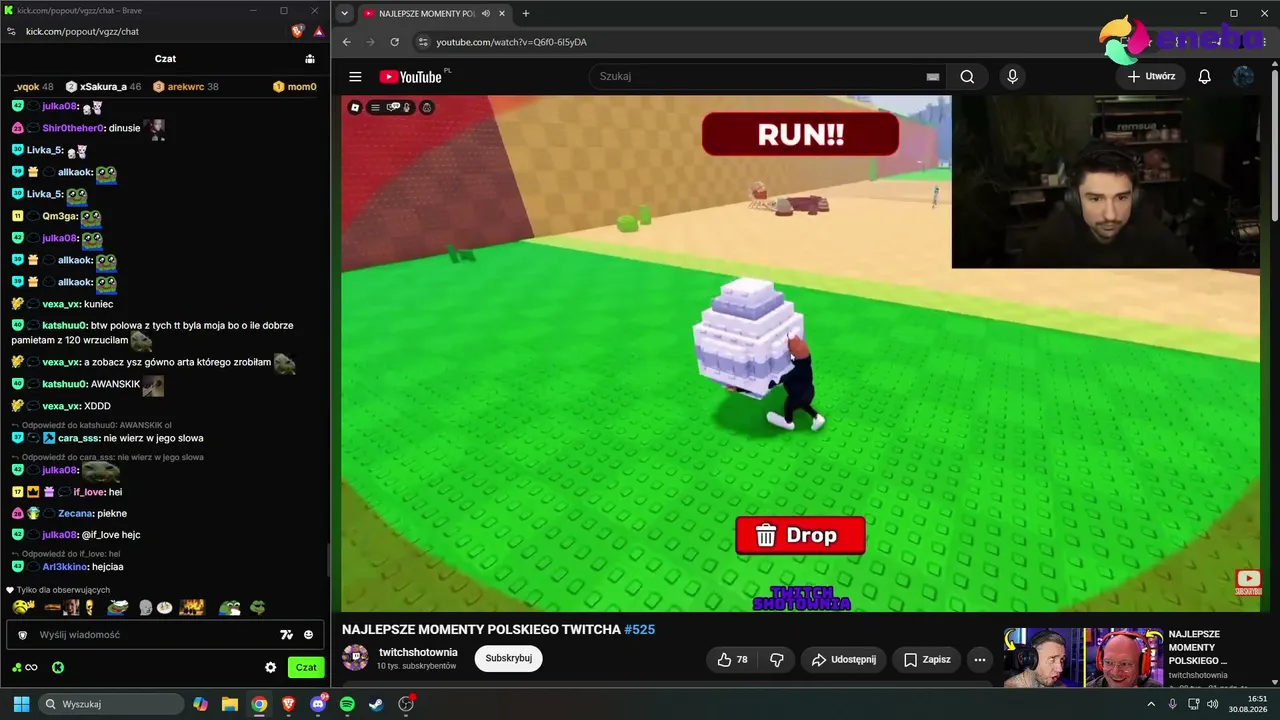This screenshot has height=720, width=1280.
Task: Open the YouTube account avatar menu
Action: coord(1243,76)
